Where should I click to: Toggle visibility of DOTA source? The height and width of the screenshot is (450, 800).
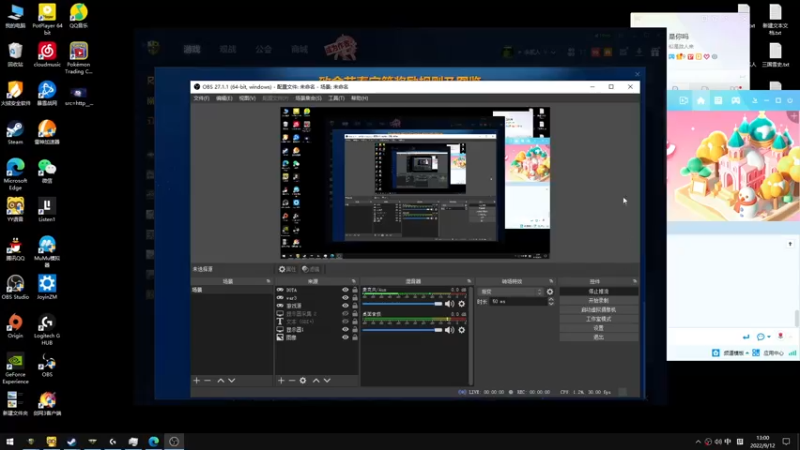point(345,290)
